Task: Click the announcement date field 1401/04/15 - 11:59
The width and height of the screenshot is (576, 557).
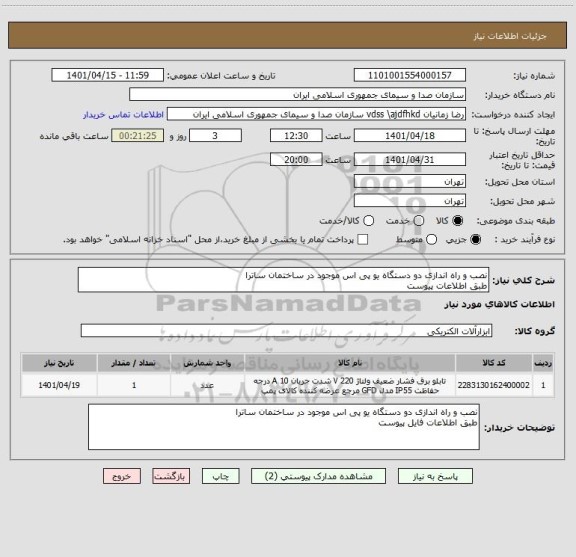Action: [108, 75]
